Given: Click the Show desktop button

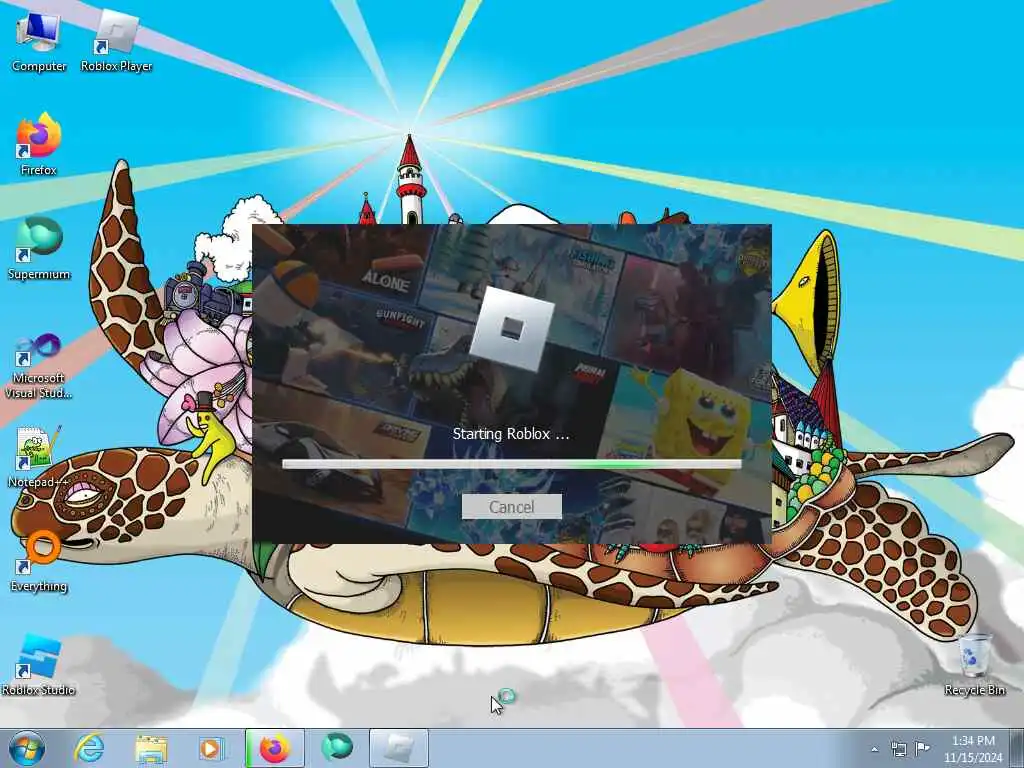Looking at the screenshot, I should tap(1017, 748).
